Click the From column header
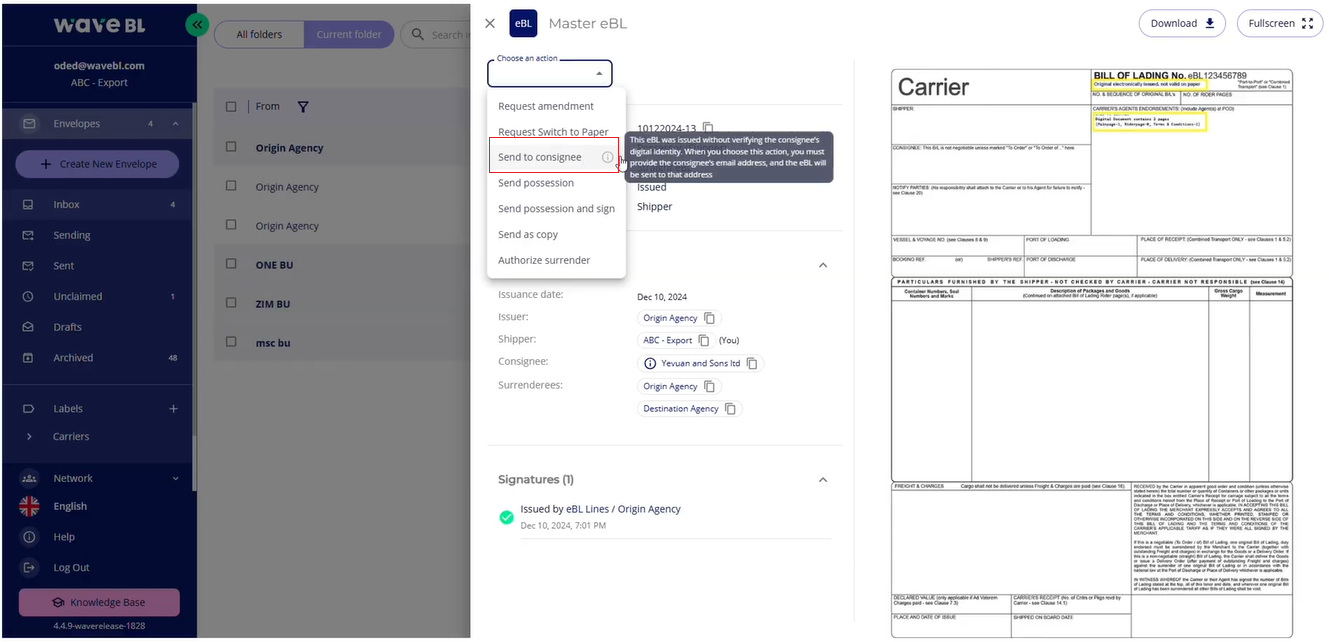The height and width of the screenshot is (642, 1329). click(x=268, y=107)
